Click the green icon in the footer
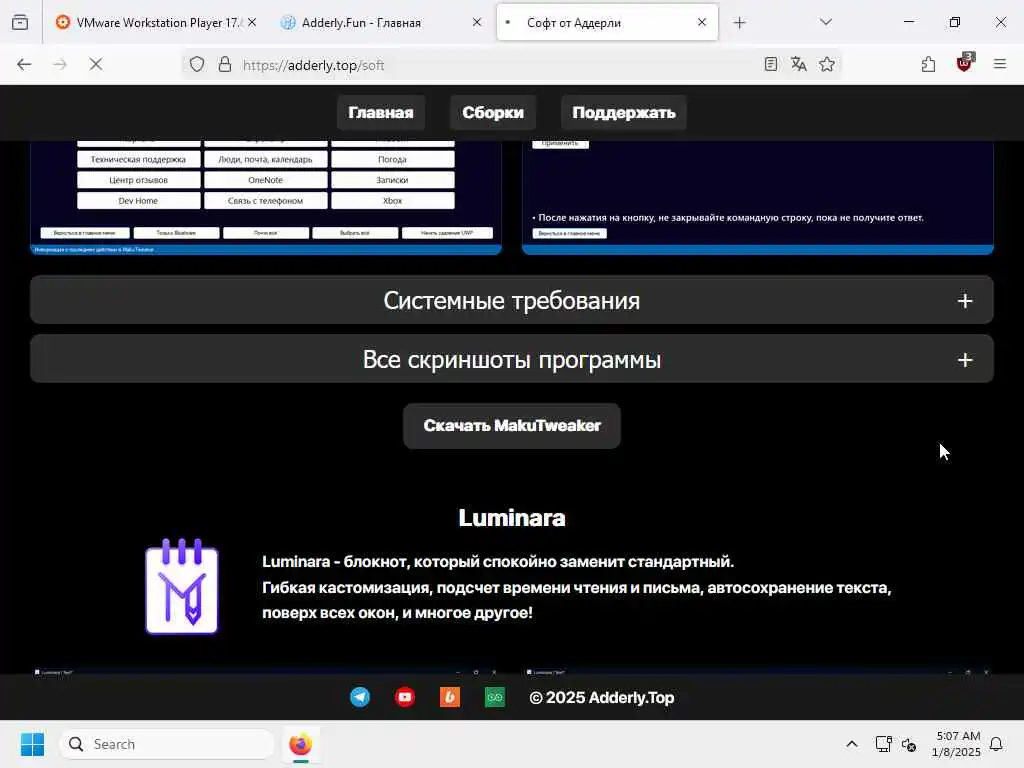This screenshot has height=768, width=1024. pyautogui.click(x=495, y=697)
